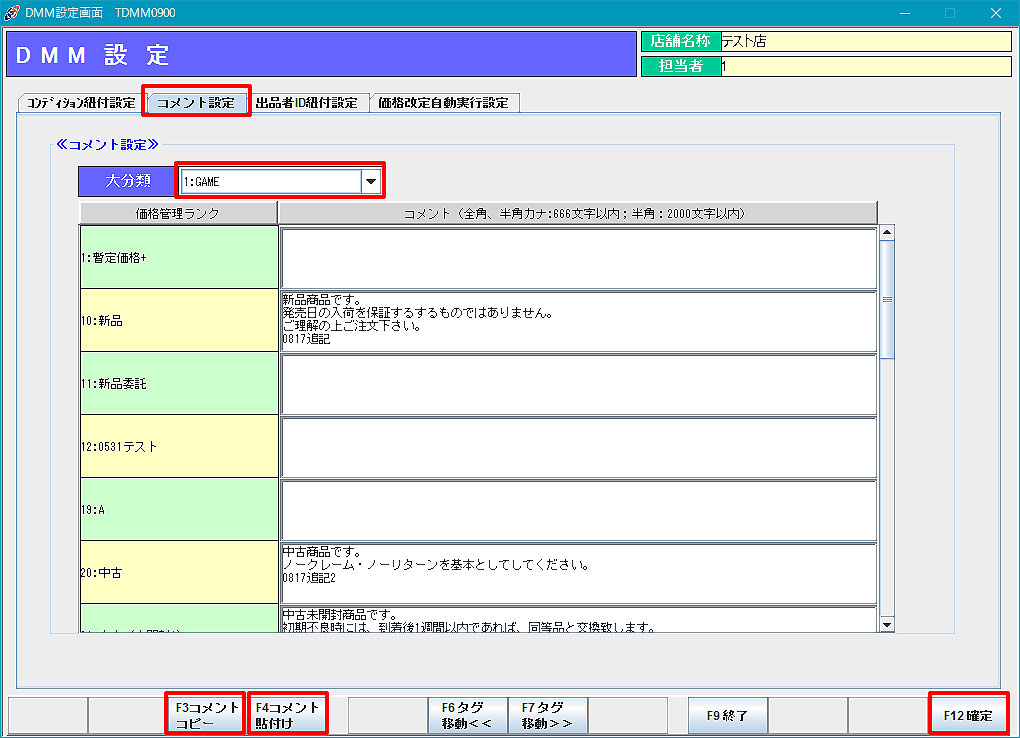
Task: Open the 価格改定自動実行設定 tab
Action: click(x=443, y=103)
